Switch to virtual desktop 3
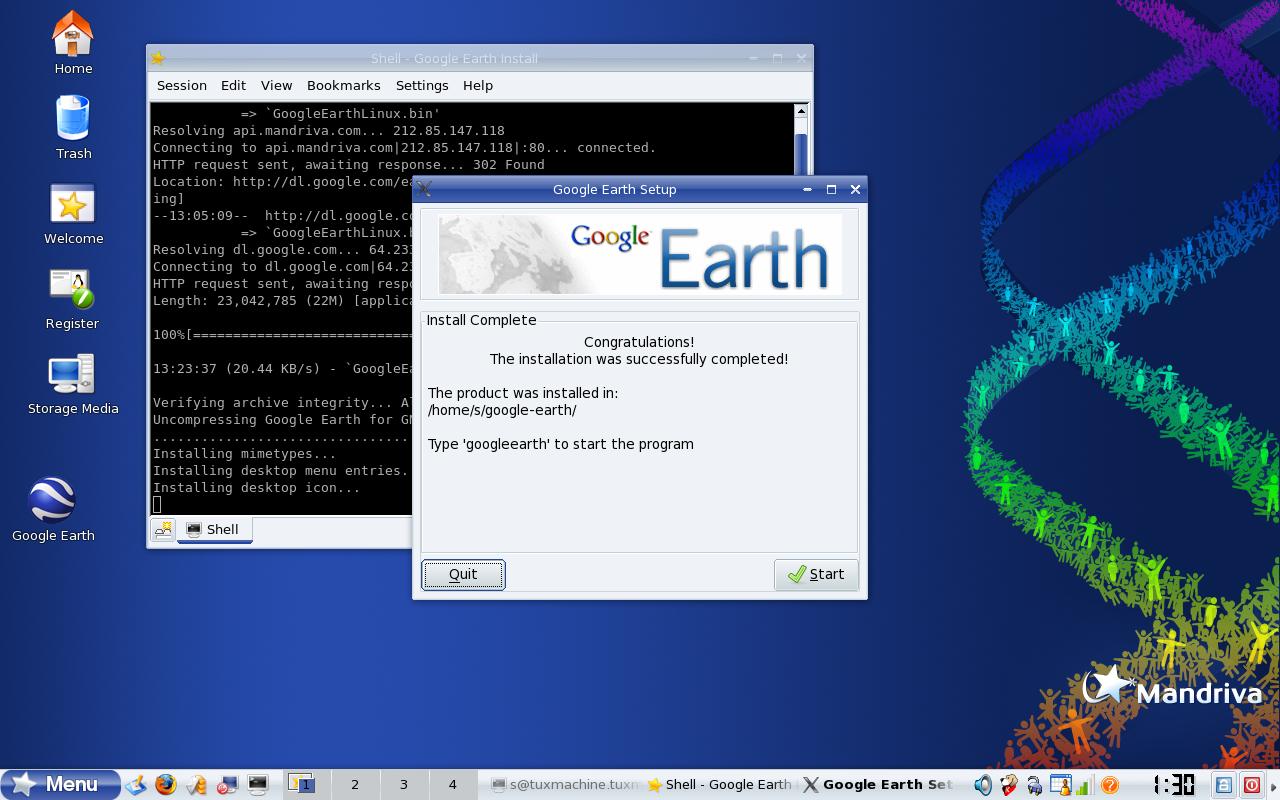 coord(403,784)
